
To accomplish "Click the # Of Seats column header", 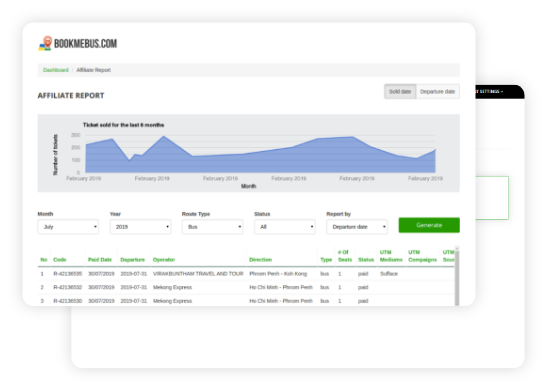I will tap(345, 256).
